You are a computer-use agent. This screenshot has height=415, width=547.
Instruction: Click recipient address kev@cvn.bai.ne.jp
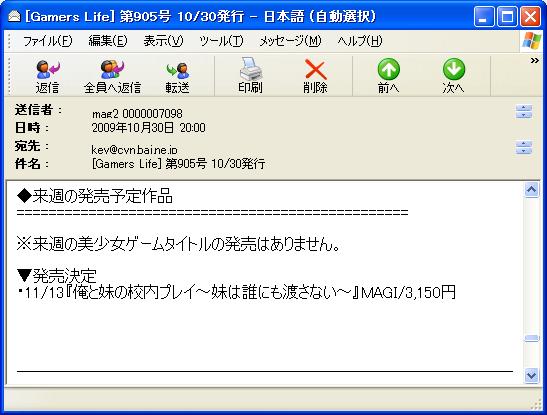click(x=134, y=150)
